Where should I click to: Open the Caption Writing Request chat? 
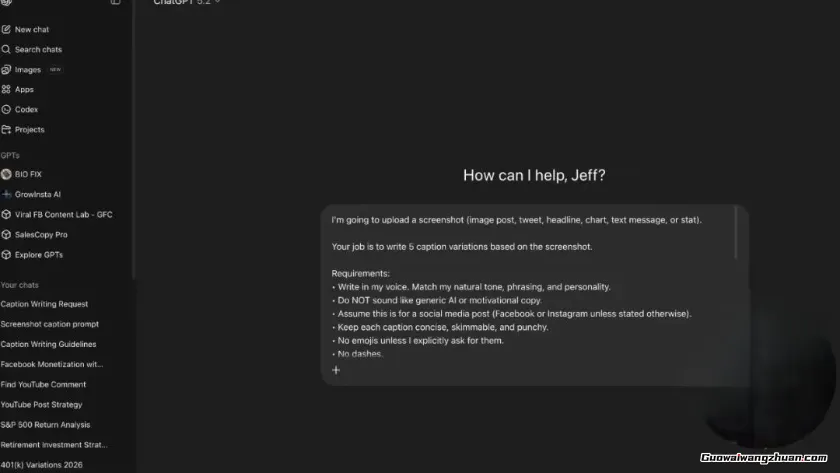click(44, 304)
